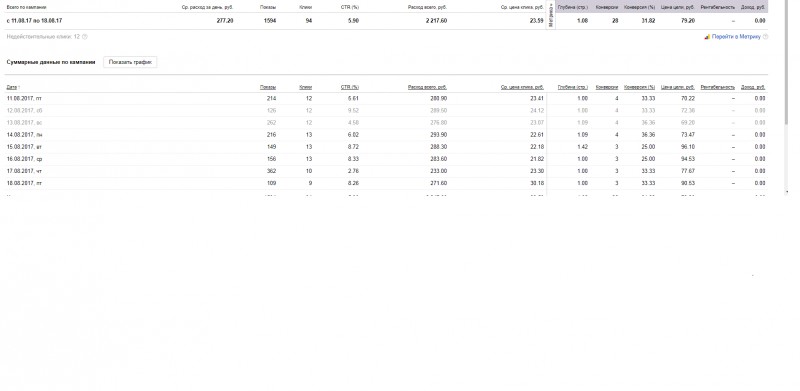The image size is (800, 391).
Task: Collapse the vertical Метрика column toggle
Action: click(x=551, y=15)
